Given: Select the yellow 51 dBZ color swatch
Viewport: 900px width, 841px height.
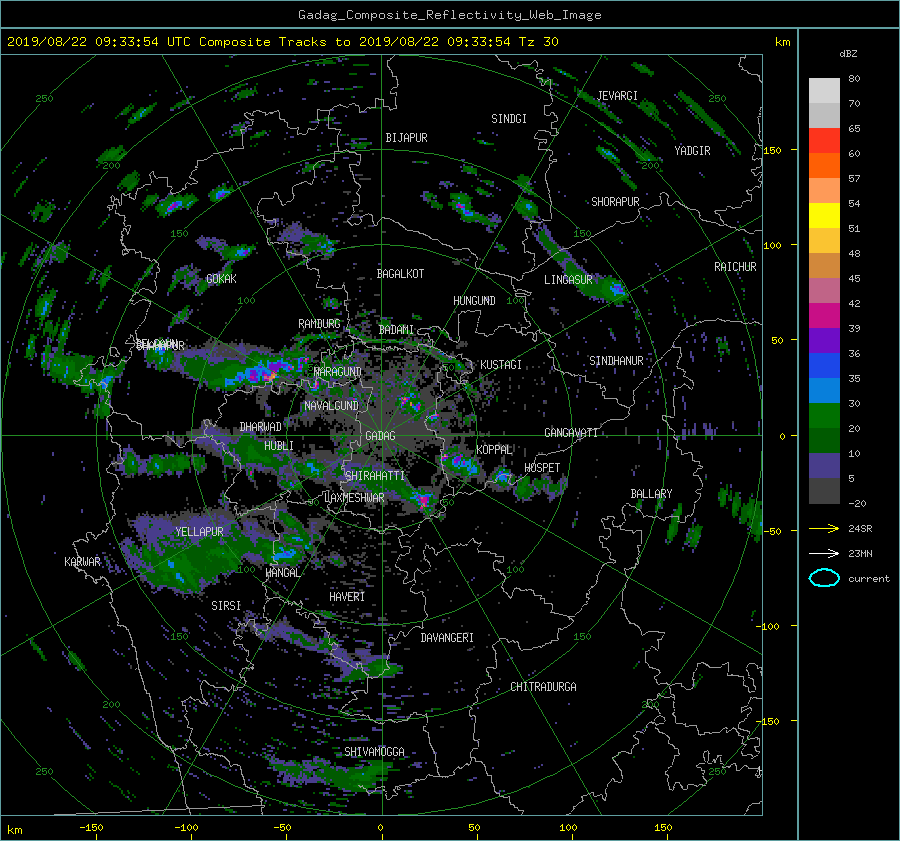Looking at the screenshot, I should 824,215.
